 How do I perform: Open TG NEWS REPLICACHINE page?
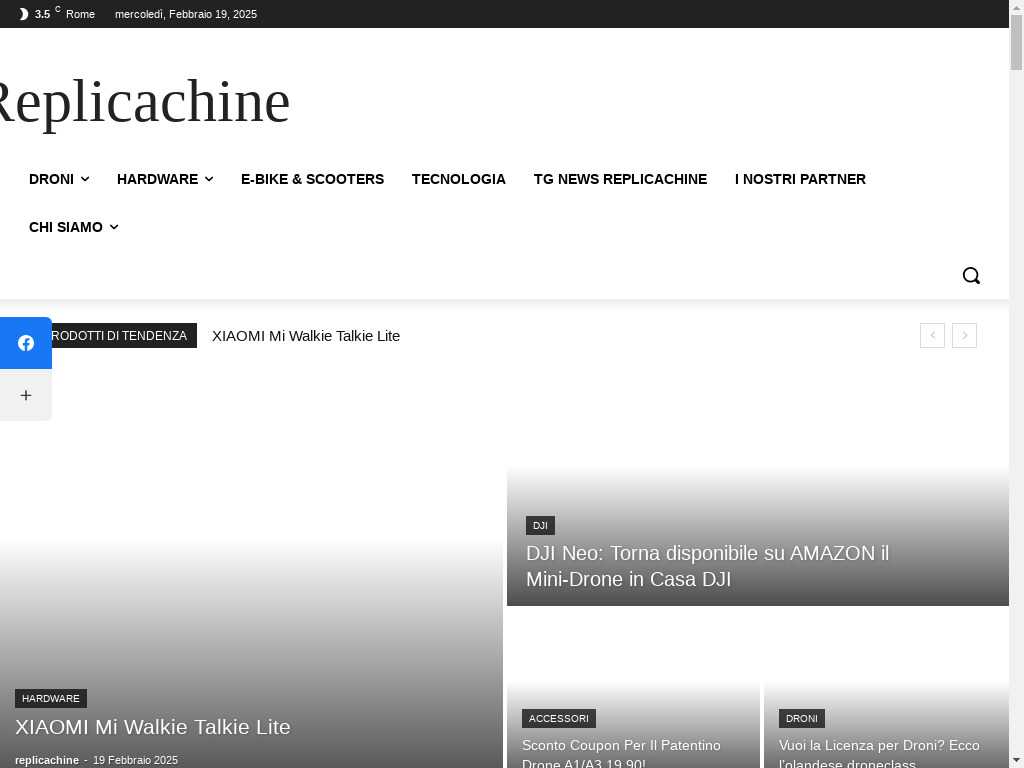tap(620, 179)
